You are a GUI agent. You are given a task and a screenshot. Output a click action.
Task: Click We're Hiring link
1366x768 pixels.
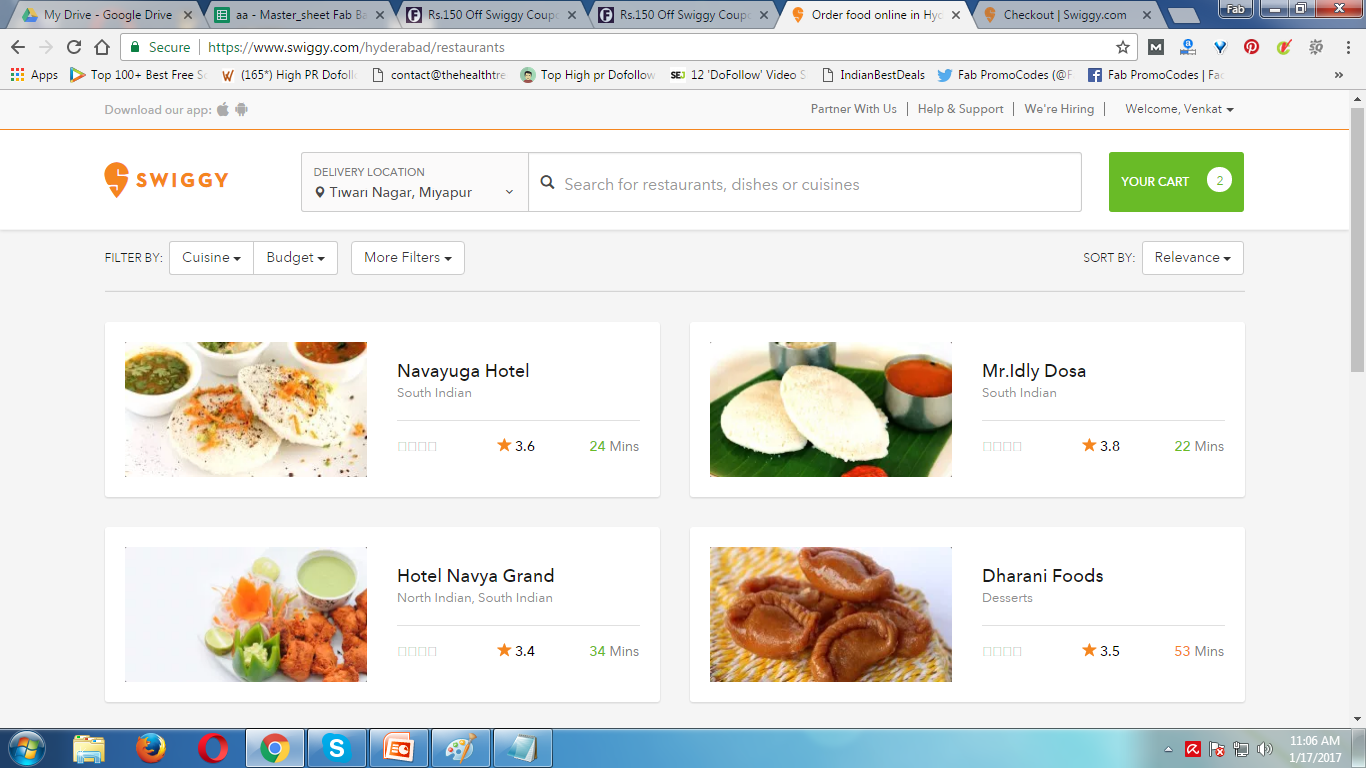click(x=1059, y=109)
